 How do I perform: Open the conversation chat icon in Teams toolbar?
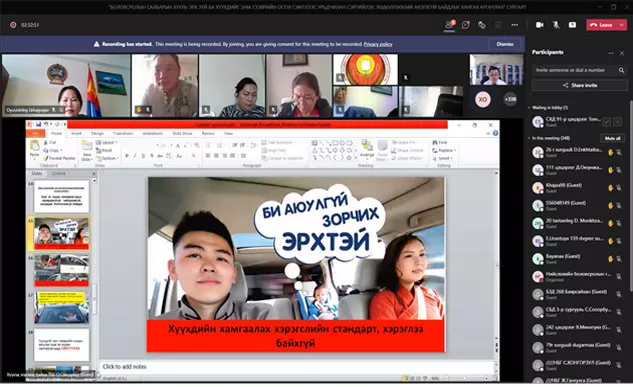[465, 25]
